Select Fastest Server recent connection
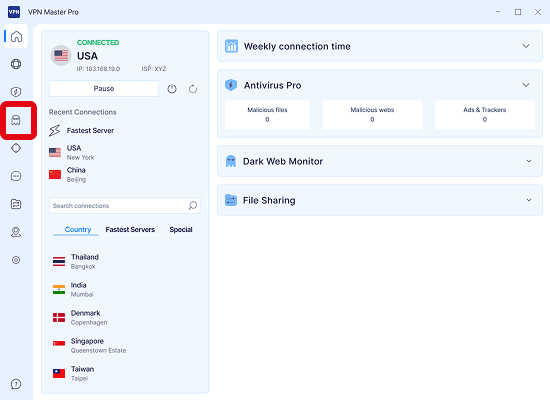This screenshot has height=400, width=550. (x=81, y=131)
